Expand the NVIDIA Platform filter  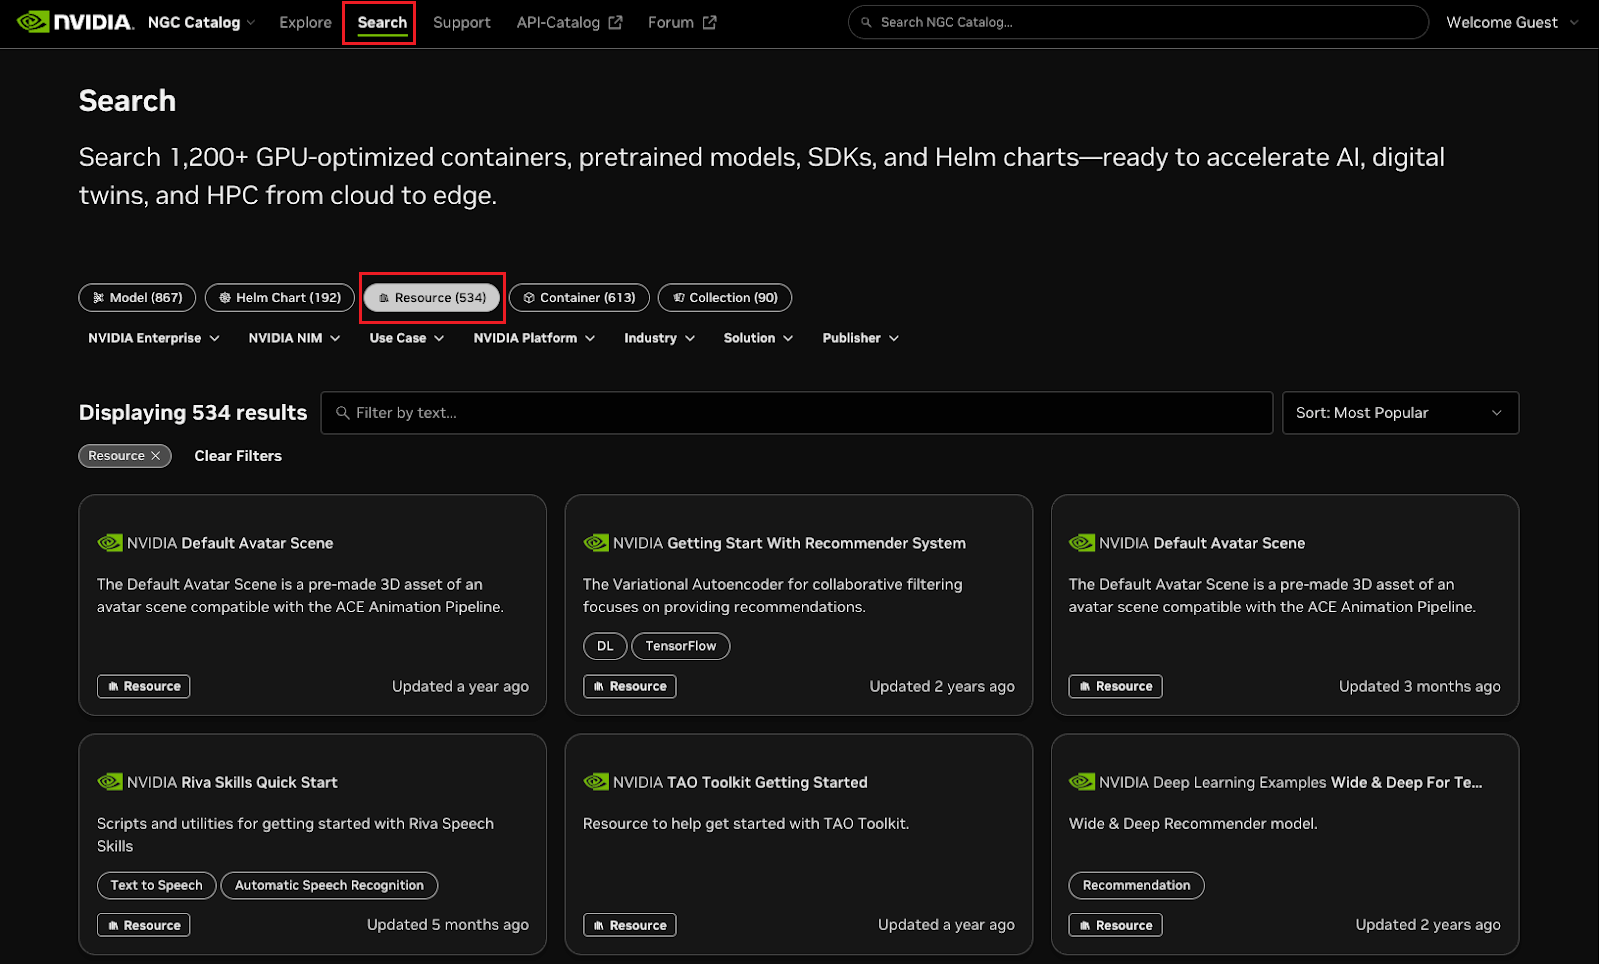pyautogui.click(x=534, y=338)
